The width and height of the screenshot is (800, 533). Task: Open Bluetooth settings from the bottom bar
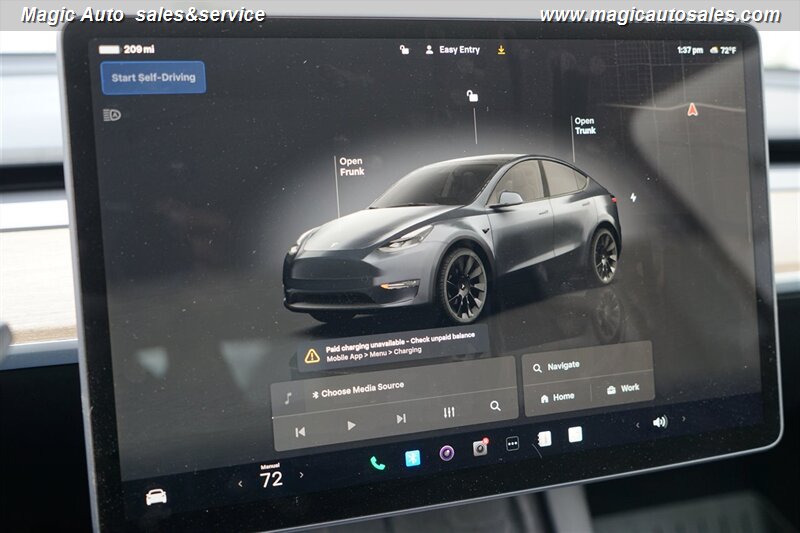click(412, 458)
